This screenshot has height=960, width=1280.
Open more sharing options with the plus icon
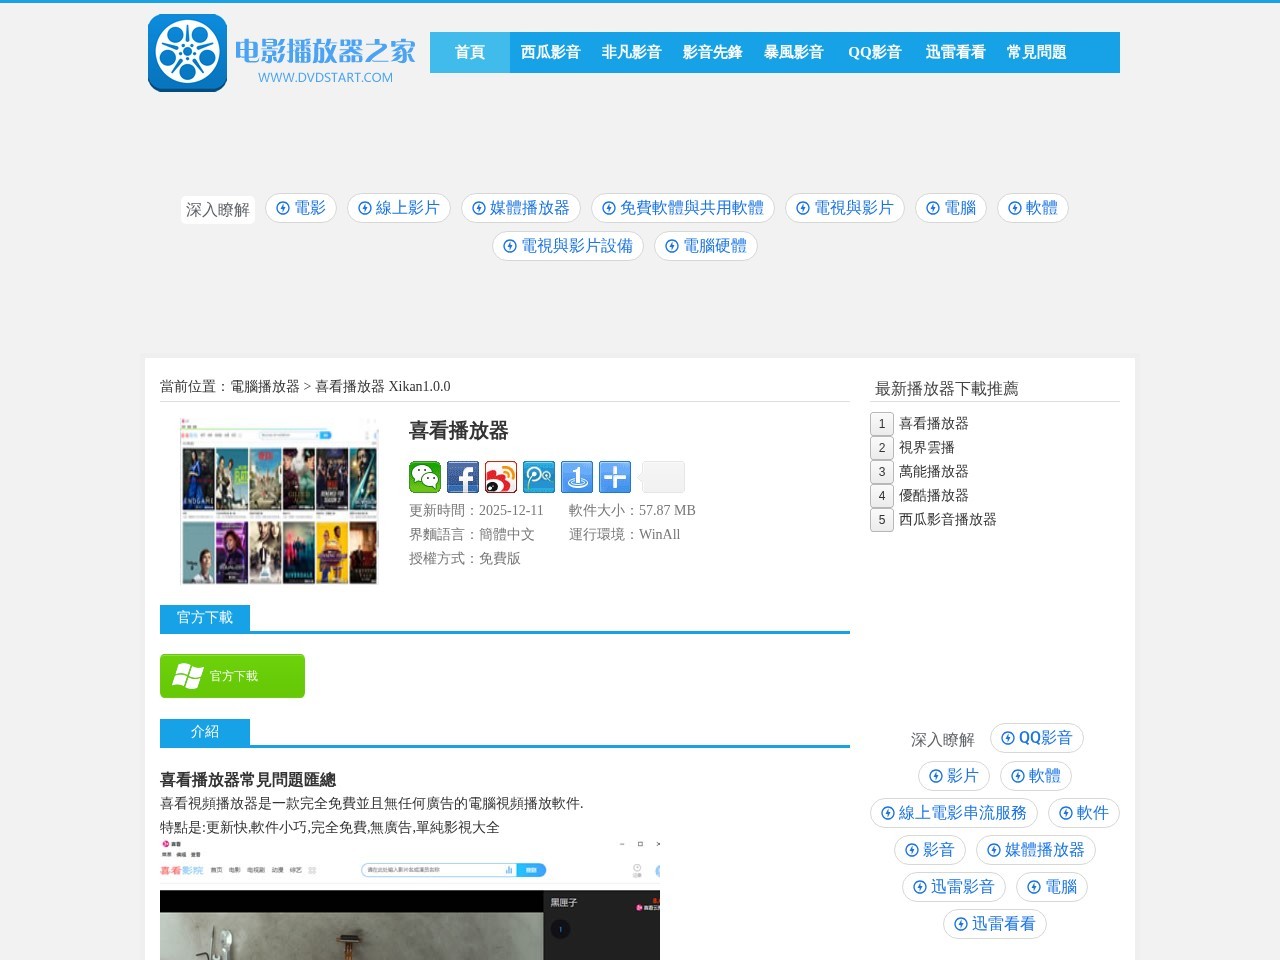coord(614,477)
